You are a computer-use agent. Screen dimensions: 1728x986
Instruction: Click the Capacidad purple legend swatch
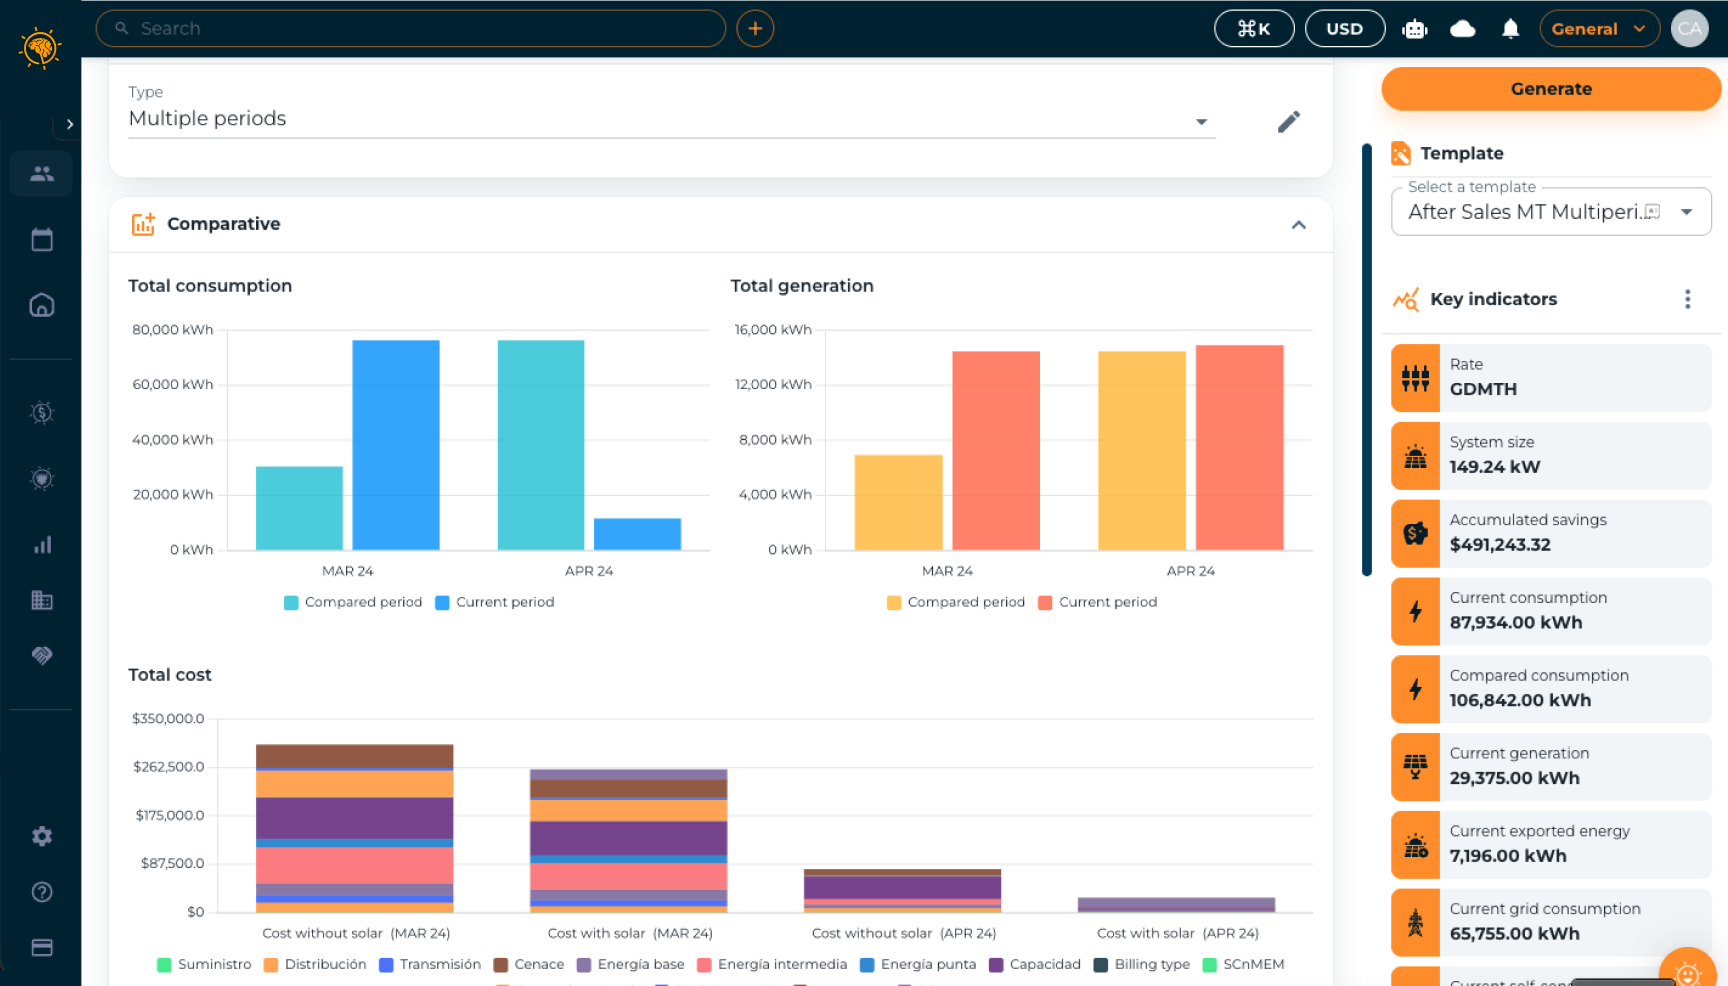click(996, 964)
